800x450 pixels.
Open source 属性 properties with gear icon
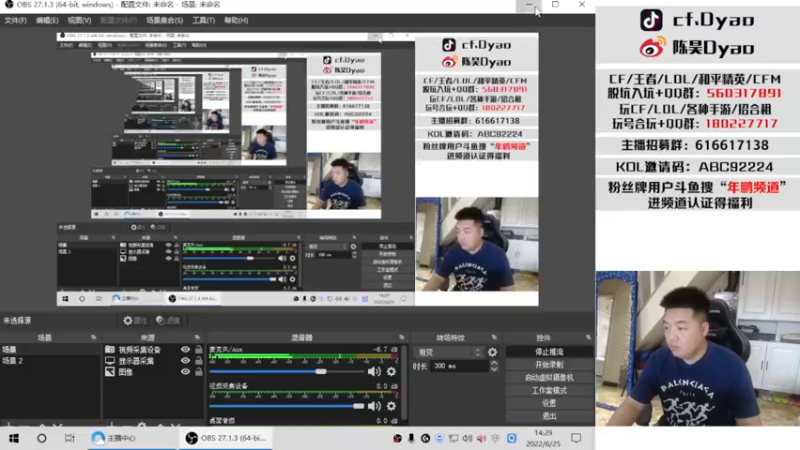pos(135,320)
